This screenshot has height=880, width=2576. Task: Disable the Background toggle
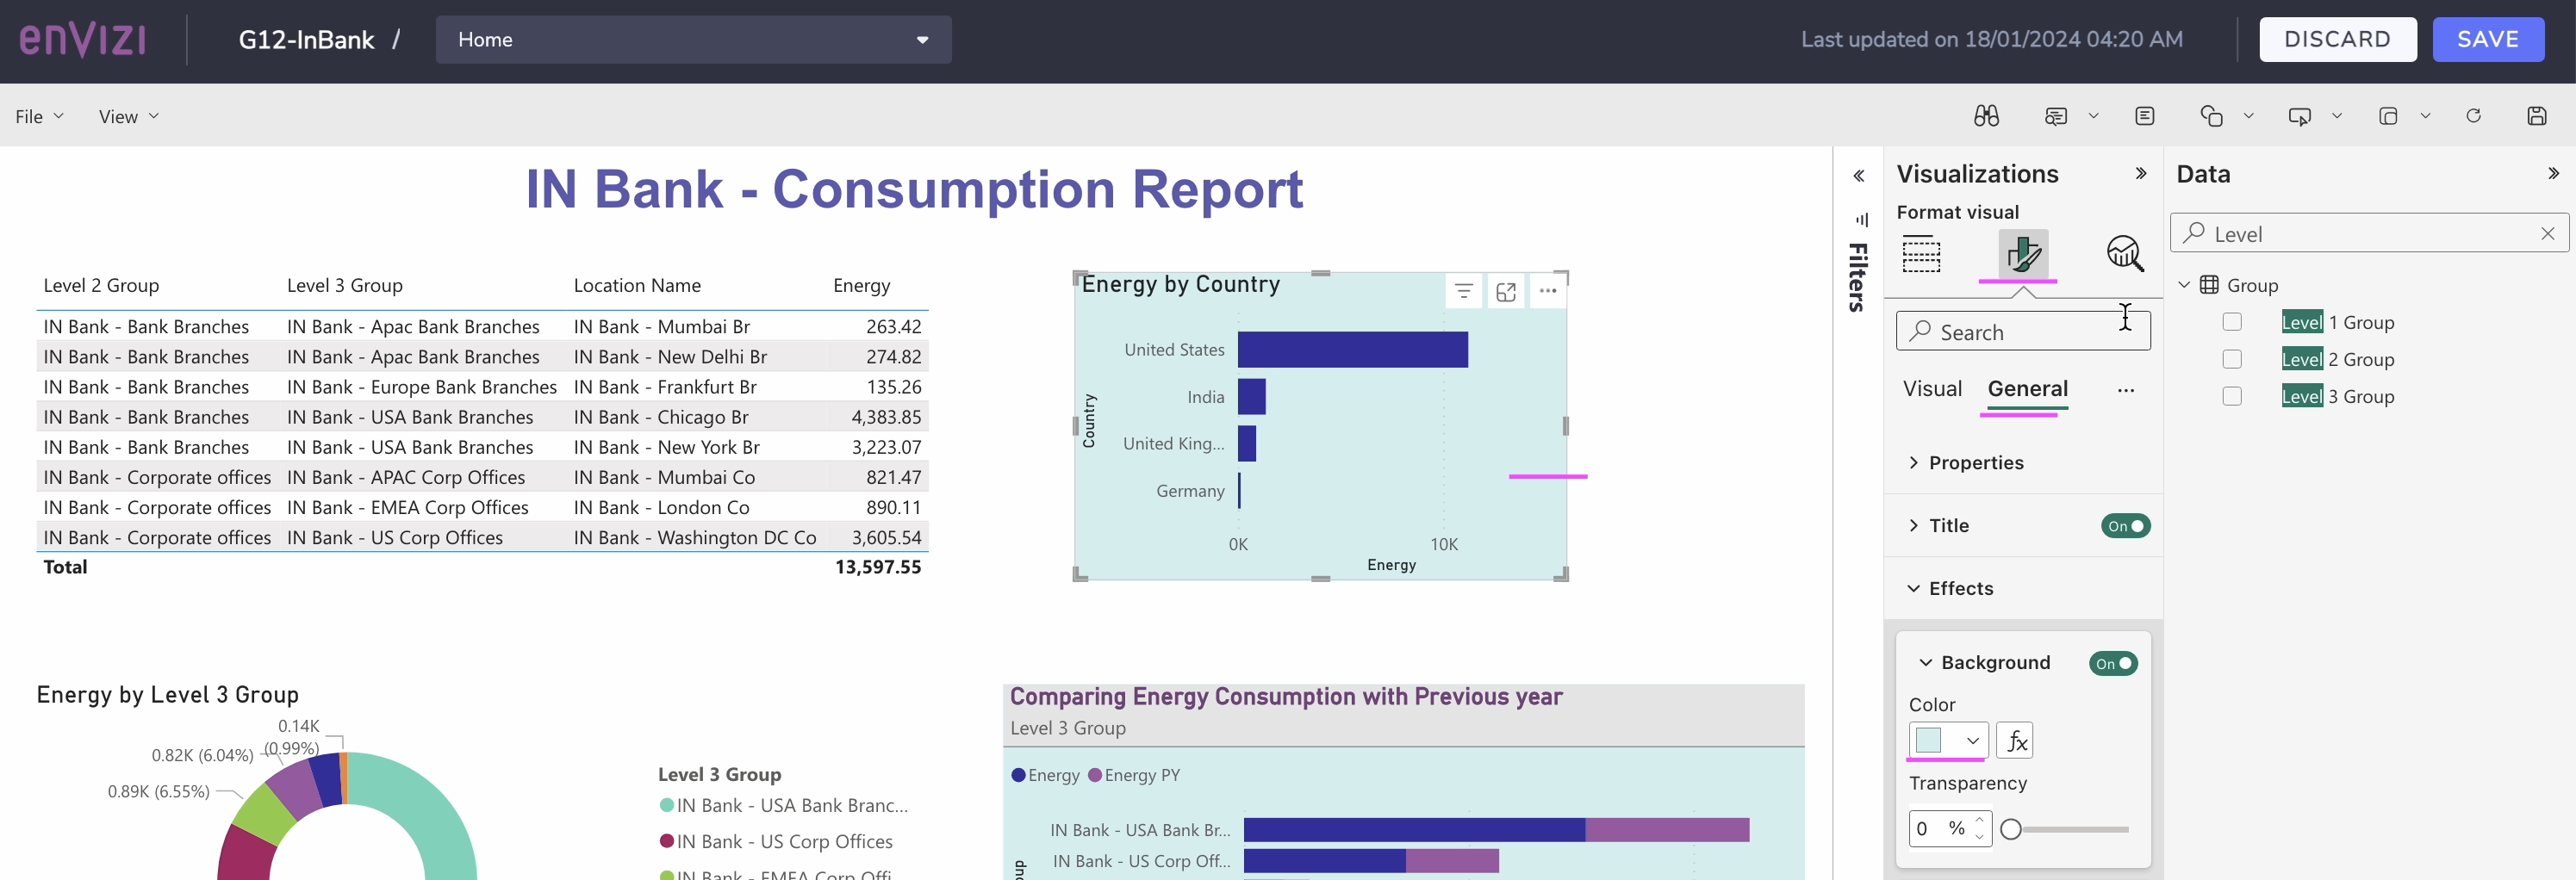(2112, 663)
